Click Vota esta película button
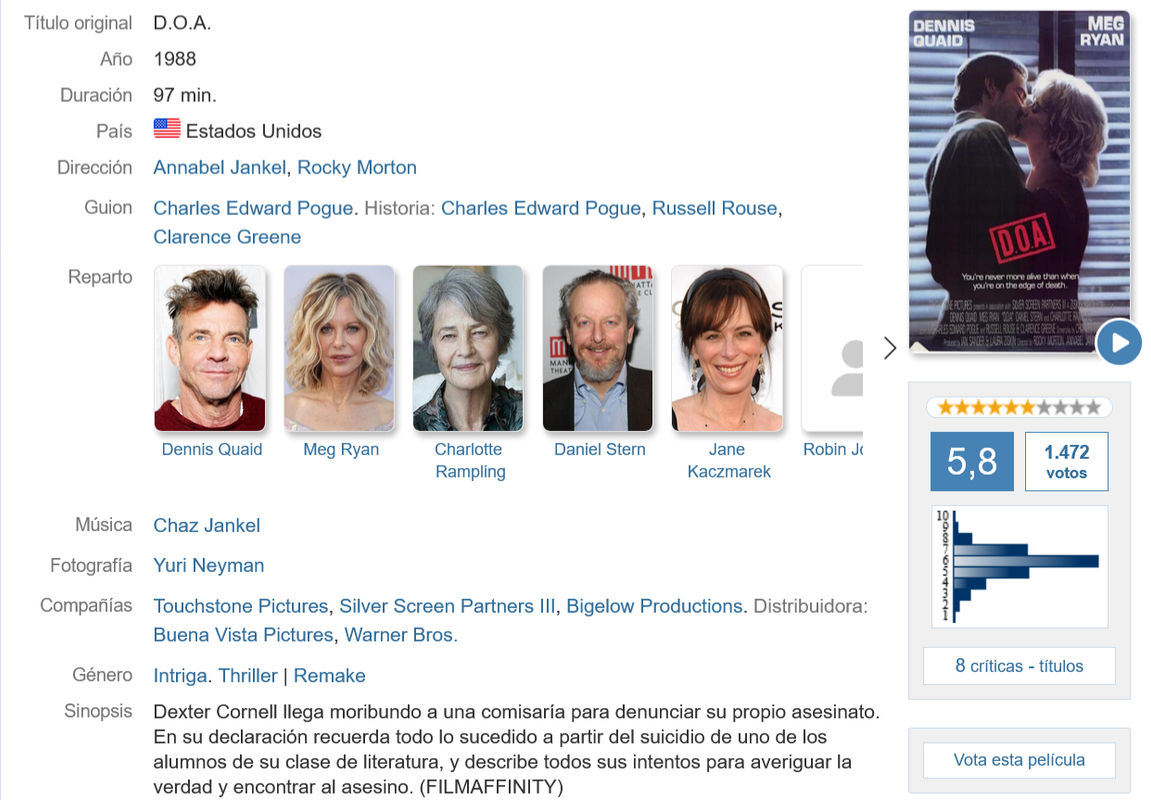The width and height of the screenshot is (1151, 800). 1019,760
